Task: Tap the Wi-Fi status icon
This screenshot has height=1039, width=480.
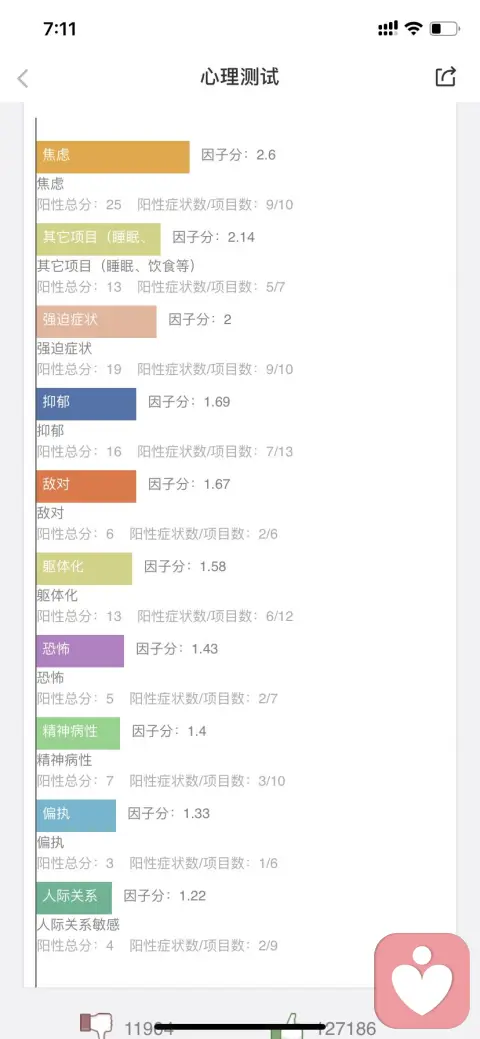Action: click(x=414, y=28)
